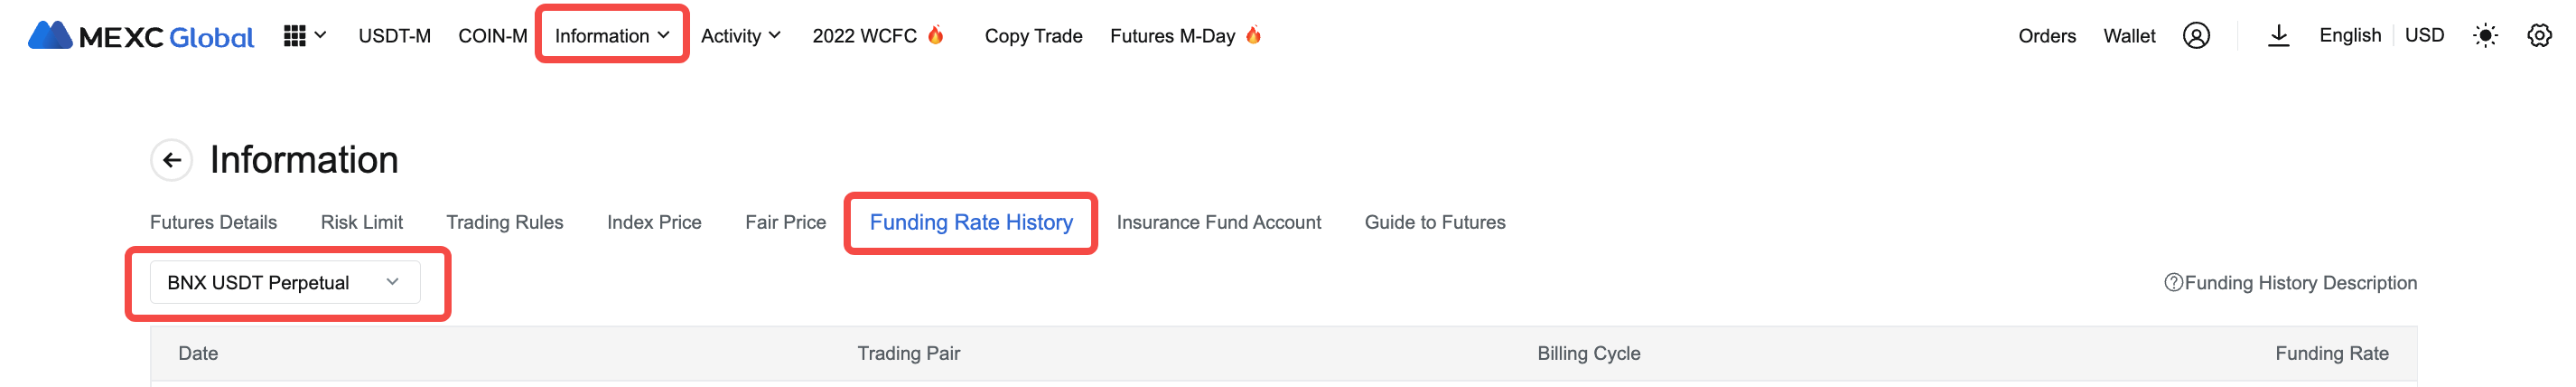The image size is (2576, 387).
Task: Open the BNX USDT Perpetual pair selector
Action: click(x=285, y=283)
